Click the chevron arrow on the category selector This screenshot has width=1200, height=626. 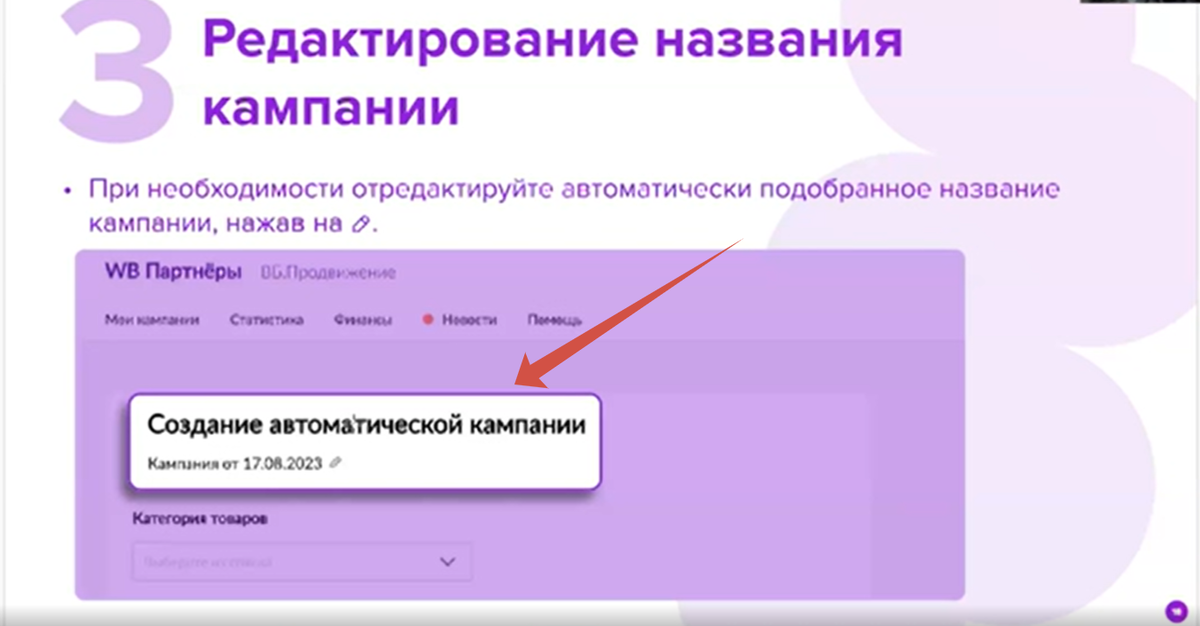coord(447,561)
